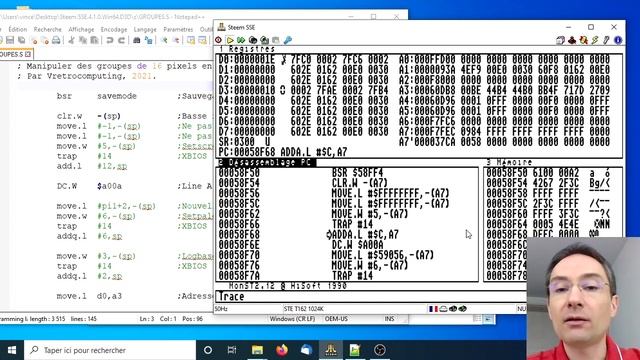This screenshot has height=360, width=640.
Task: Click the Zoom Out icon in Notepad++
Action: 176,40
